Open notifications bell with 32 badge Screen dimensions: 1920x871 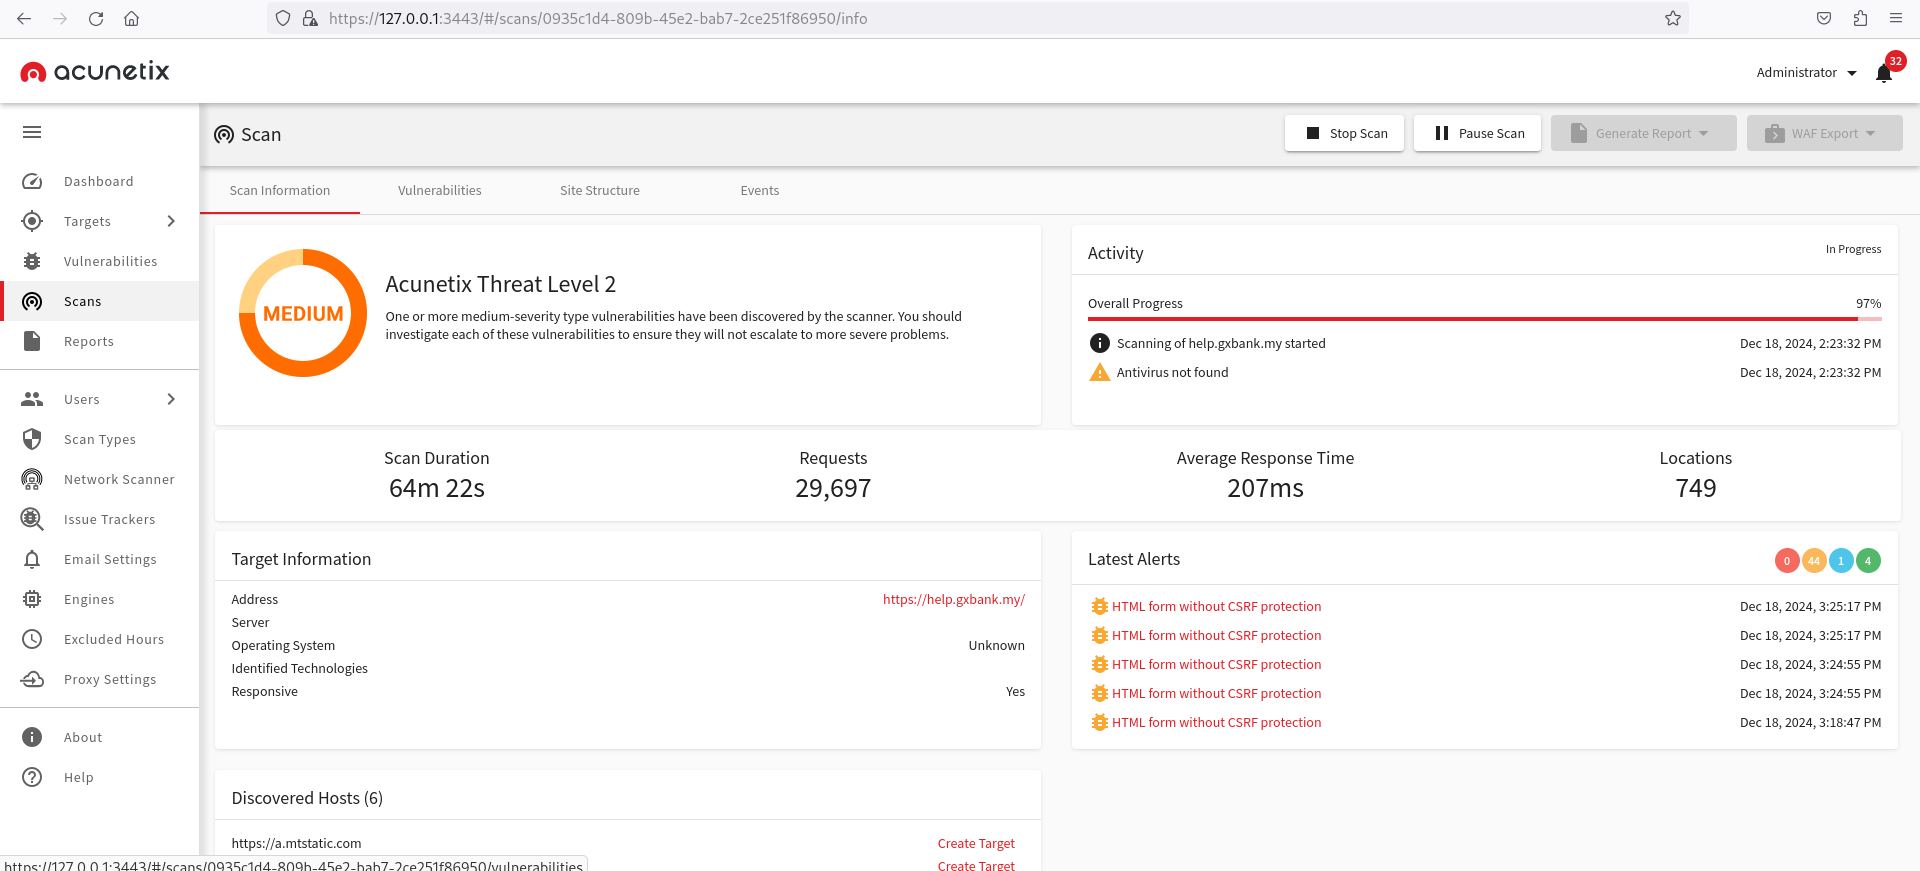pyautogui.click(x=1884, y=73)
